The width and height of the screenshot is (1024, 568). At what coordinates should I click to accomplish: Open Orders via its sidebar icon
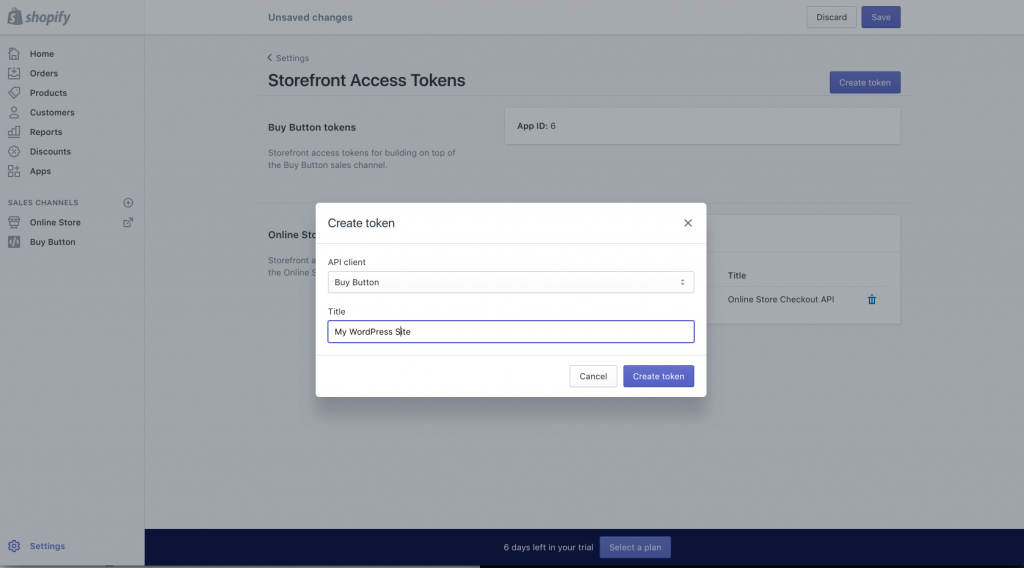(14, 73)
